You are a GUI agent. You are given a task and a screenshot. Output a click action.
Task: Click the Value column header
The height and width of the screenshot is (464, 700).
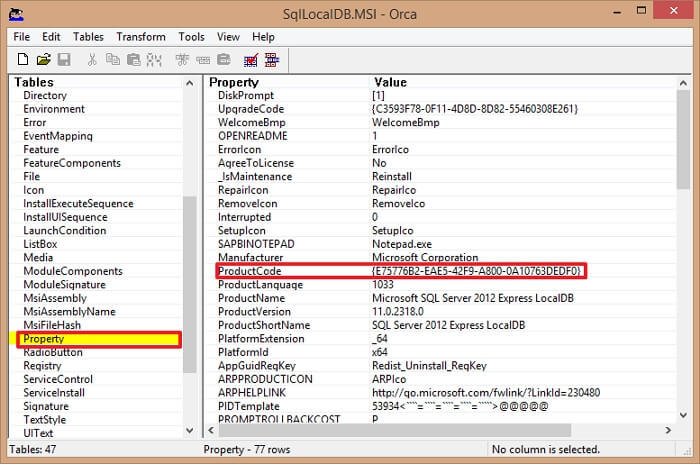[x=390, y=82]
